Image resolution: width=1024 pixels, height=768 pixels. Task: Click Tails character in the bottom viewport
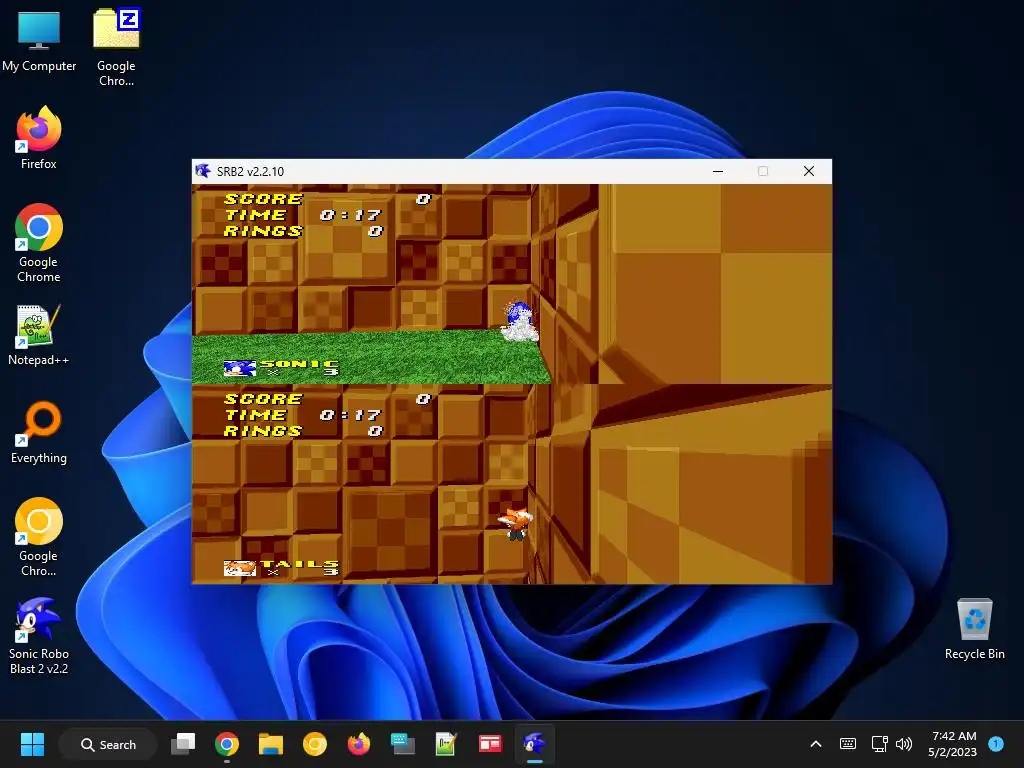[x=515, y=524]
